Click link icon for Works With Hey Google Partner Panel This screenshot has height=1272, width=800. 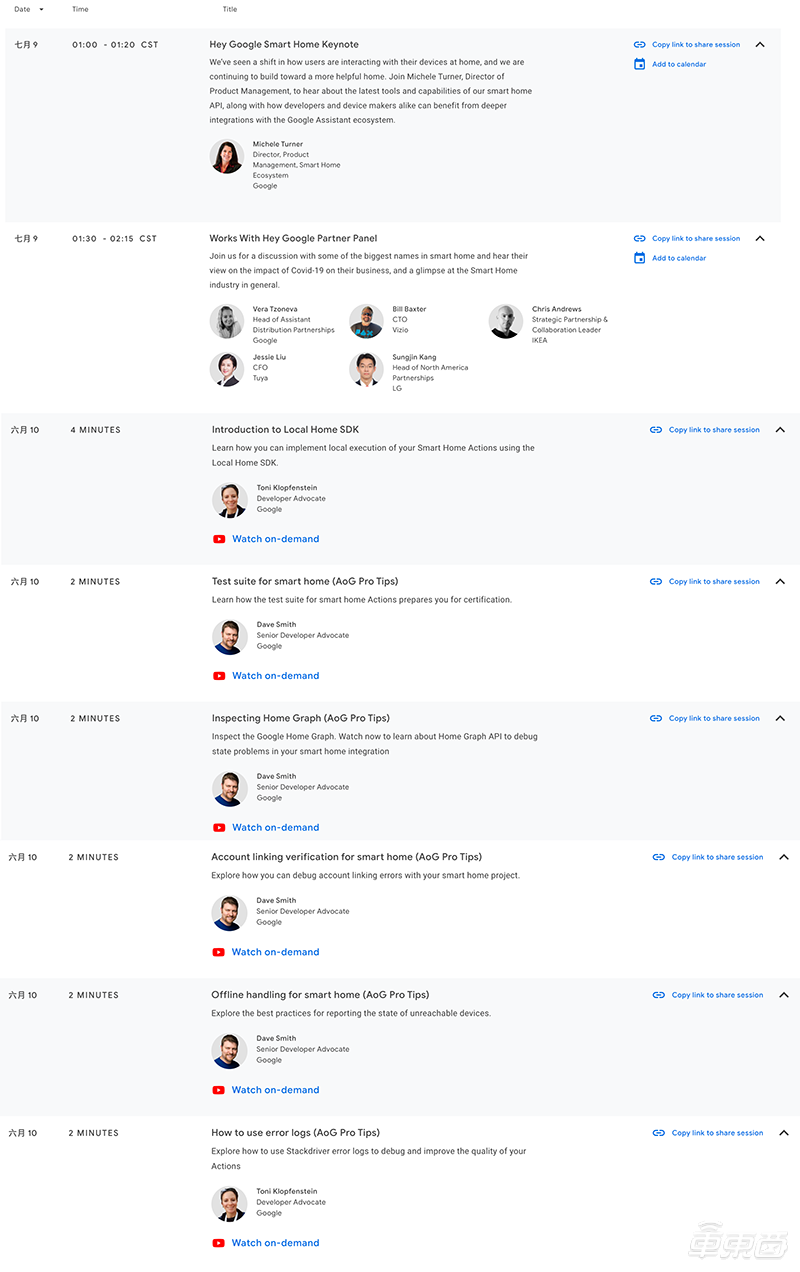click(x=640, y=239)
